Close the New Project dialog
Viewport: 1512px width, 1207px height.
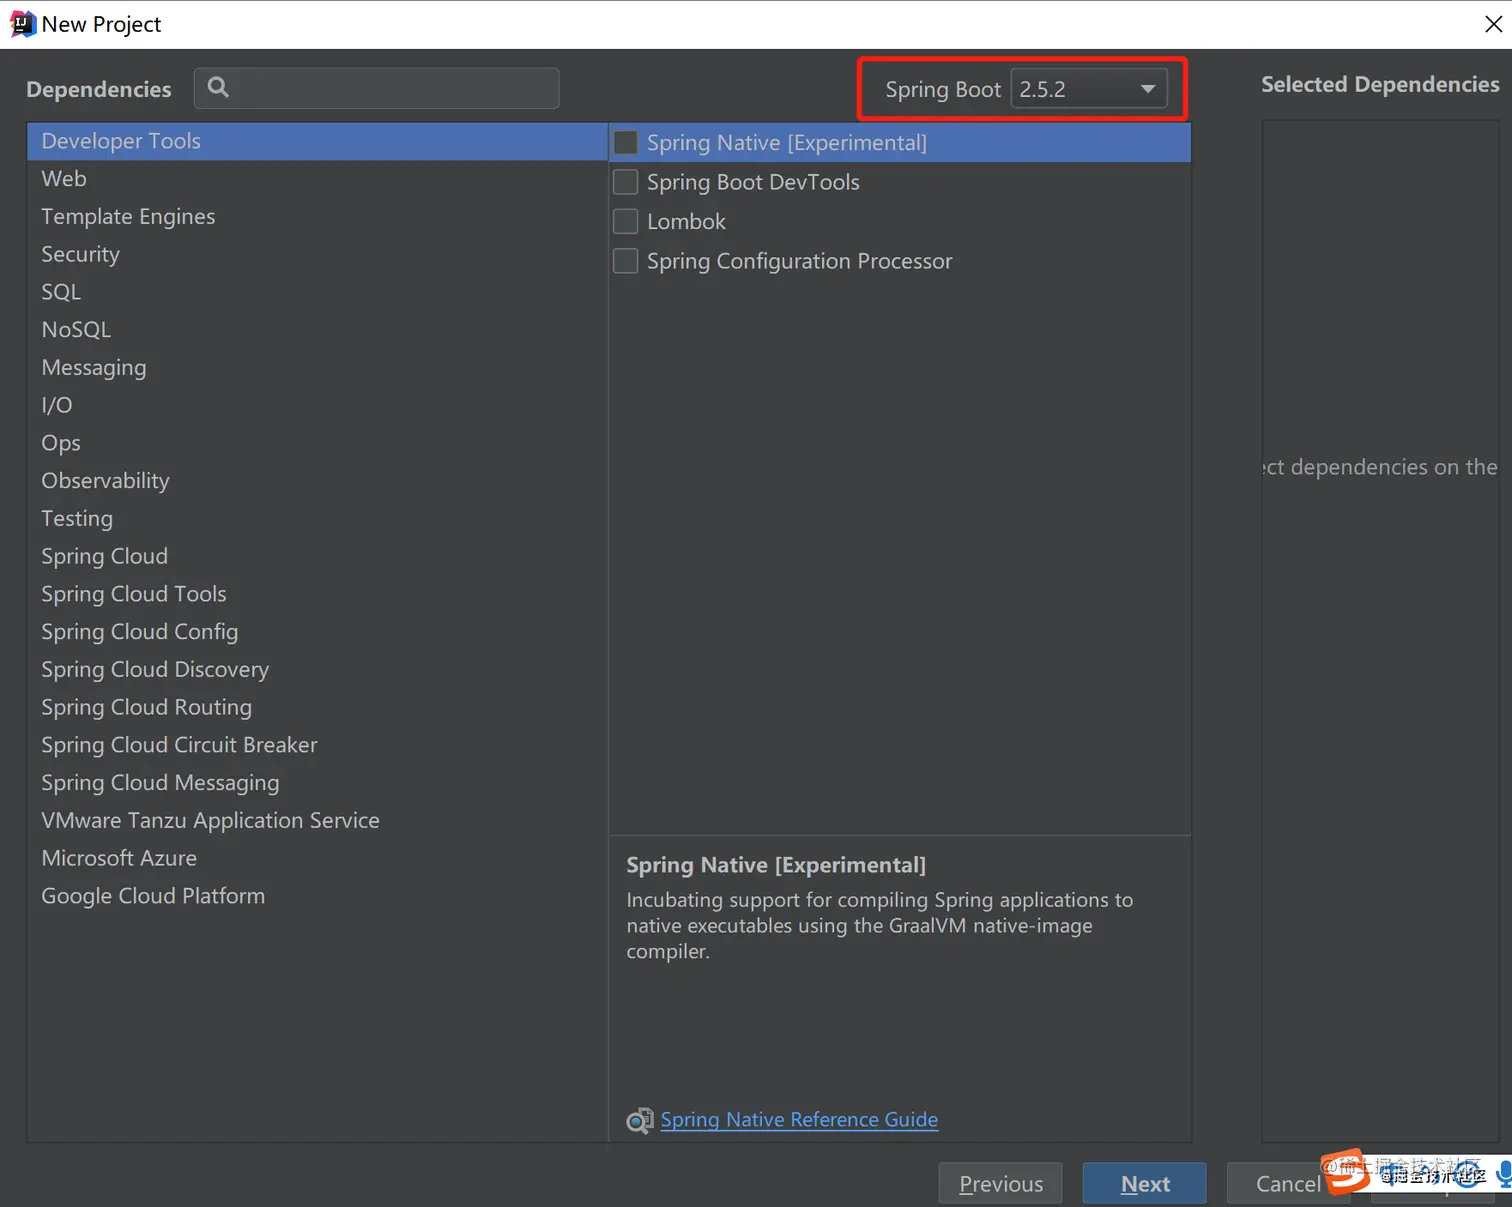point(1493,24)
